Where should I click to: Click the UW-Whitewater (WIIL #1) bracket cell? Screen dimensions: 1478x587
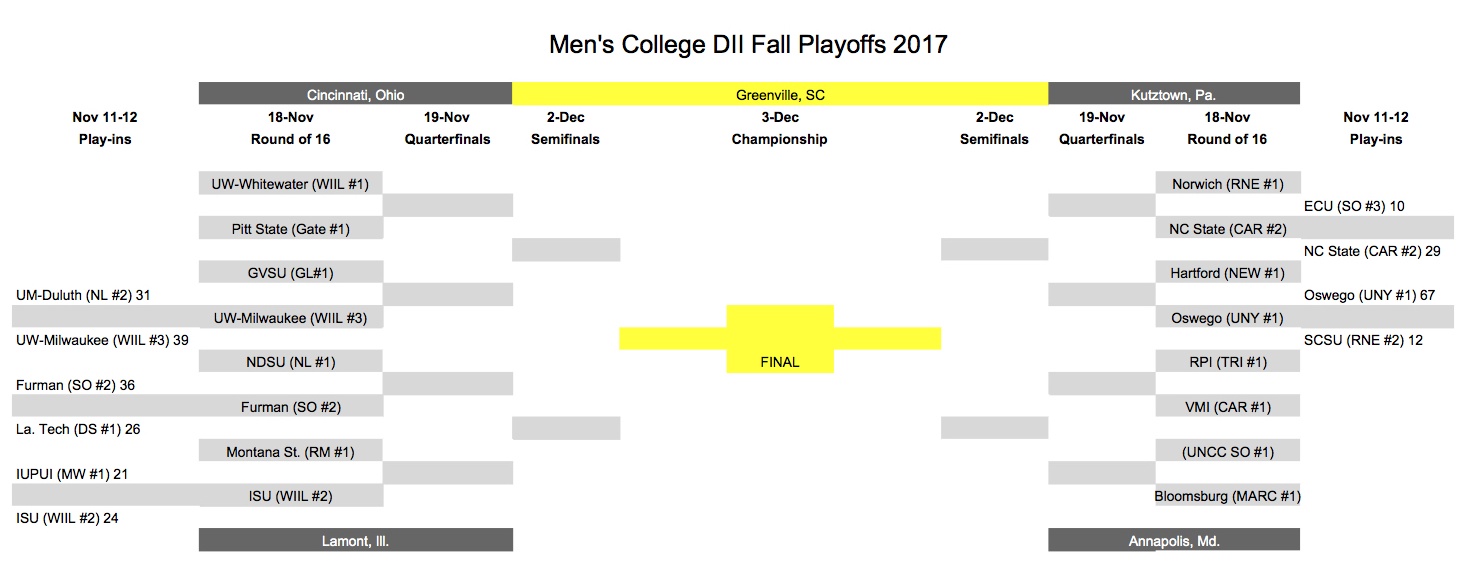[291, 184]
